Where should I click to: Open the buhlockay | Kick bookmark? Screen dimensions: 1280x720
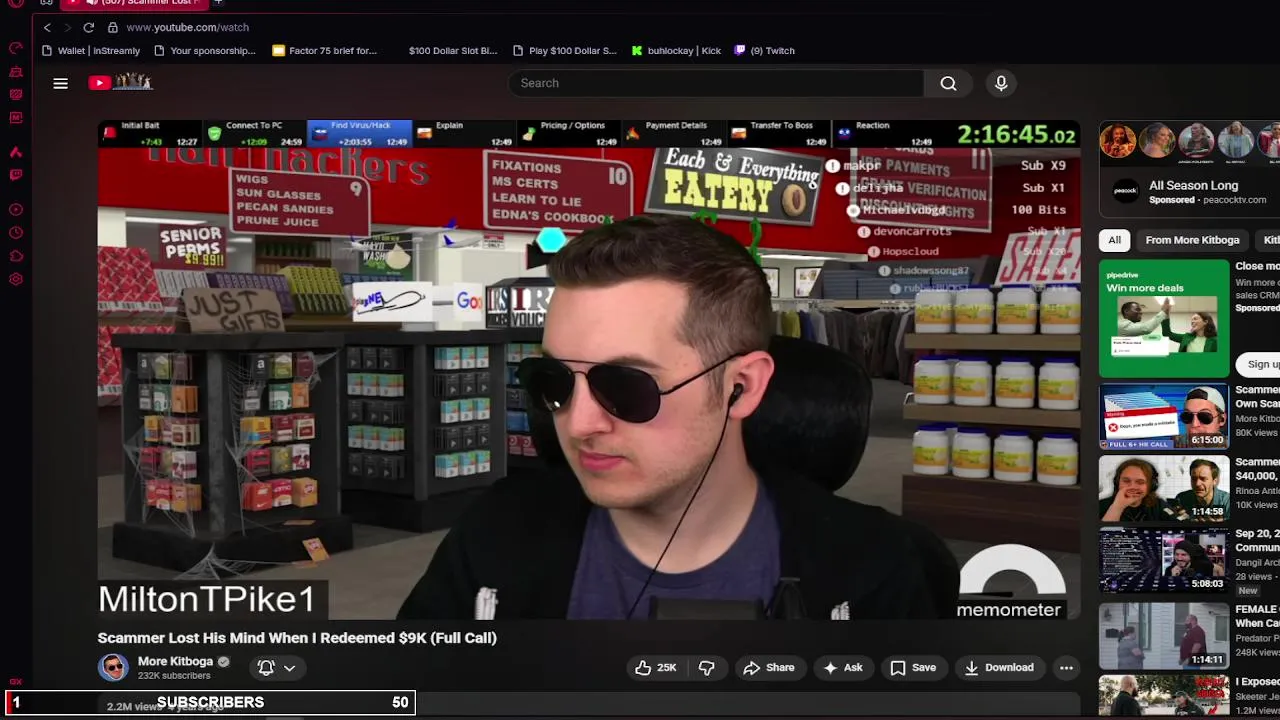[676, 50]
